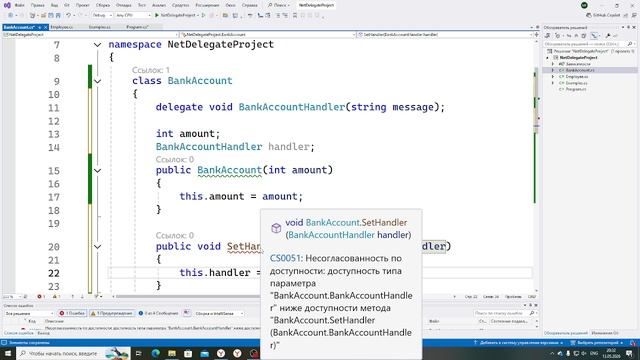Open the Git menu
Image resolution: width=640 pixels, height=360 pixels.
coord(67,5)
